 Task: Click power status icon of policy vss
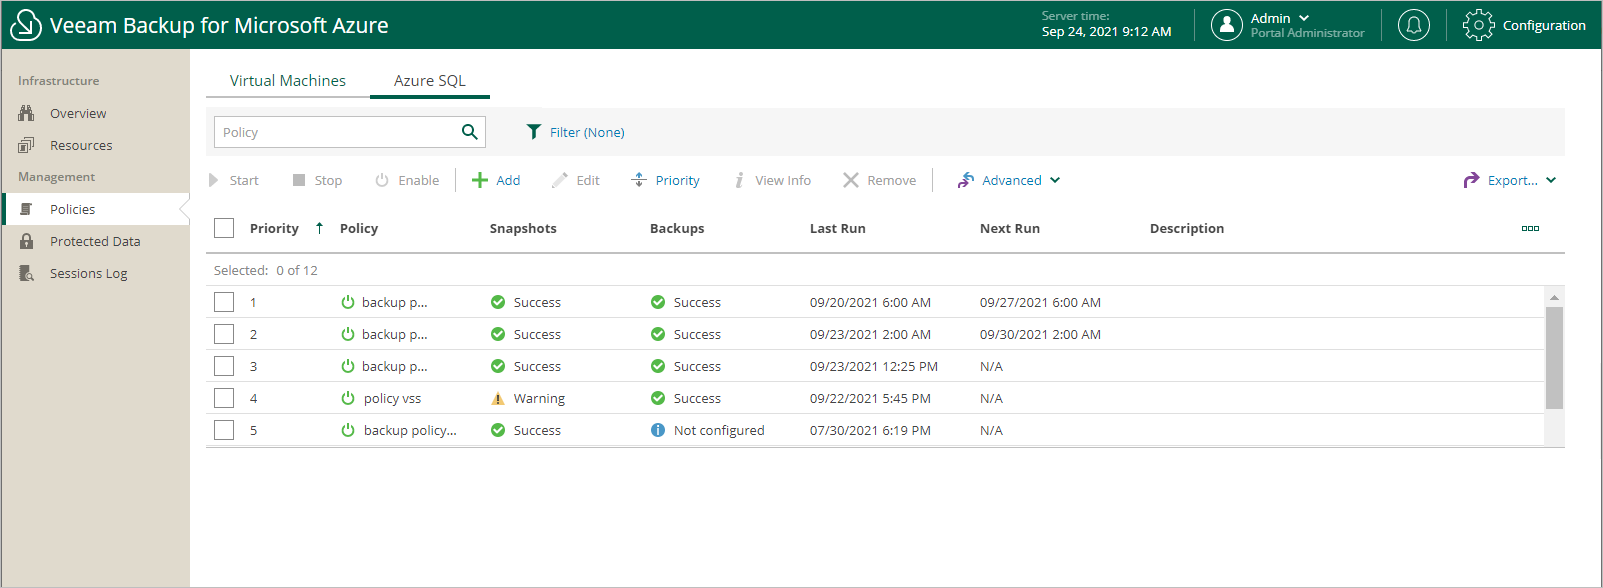348,398
